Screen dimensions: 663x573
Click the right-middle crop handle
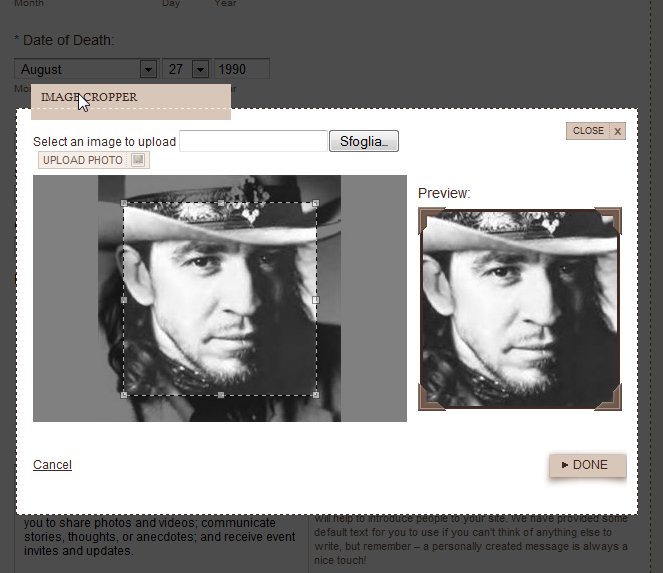[316, 300]
